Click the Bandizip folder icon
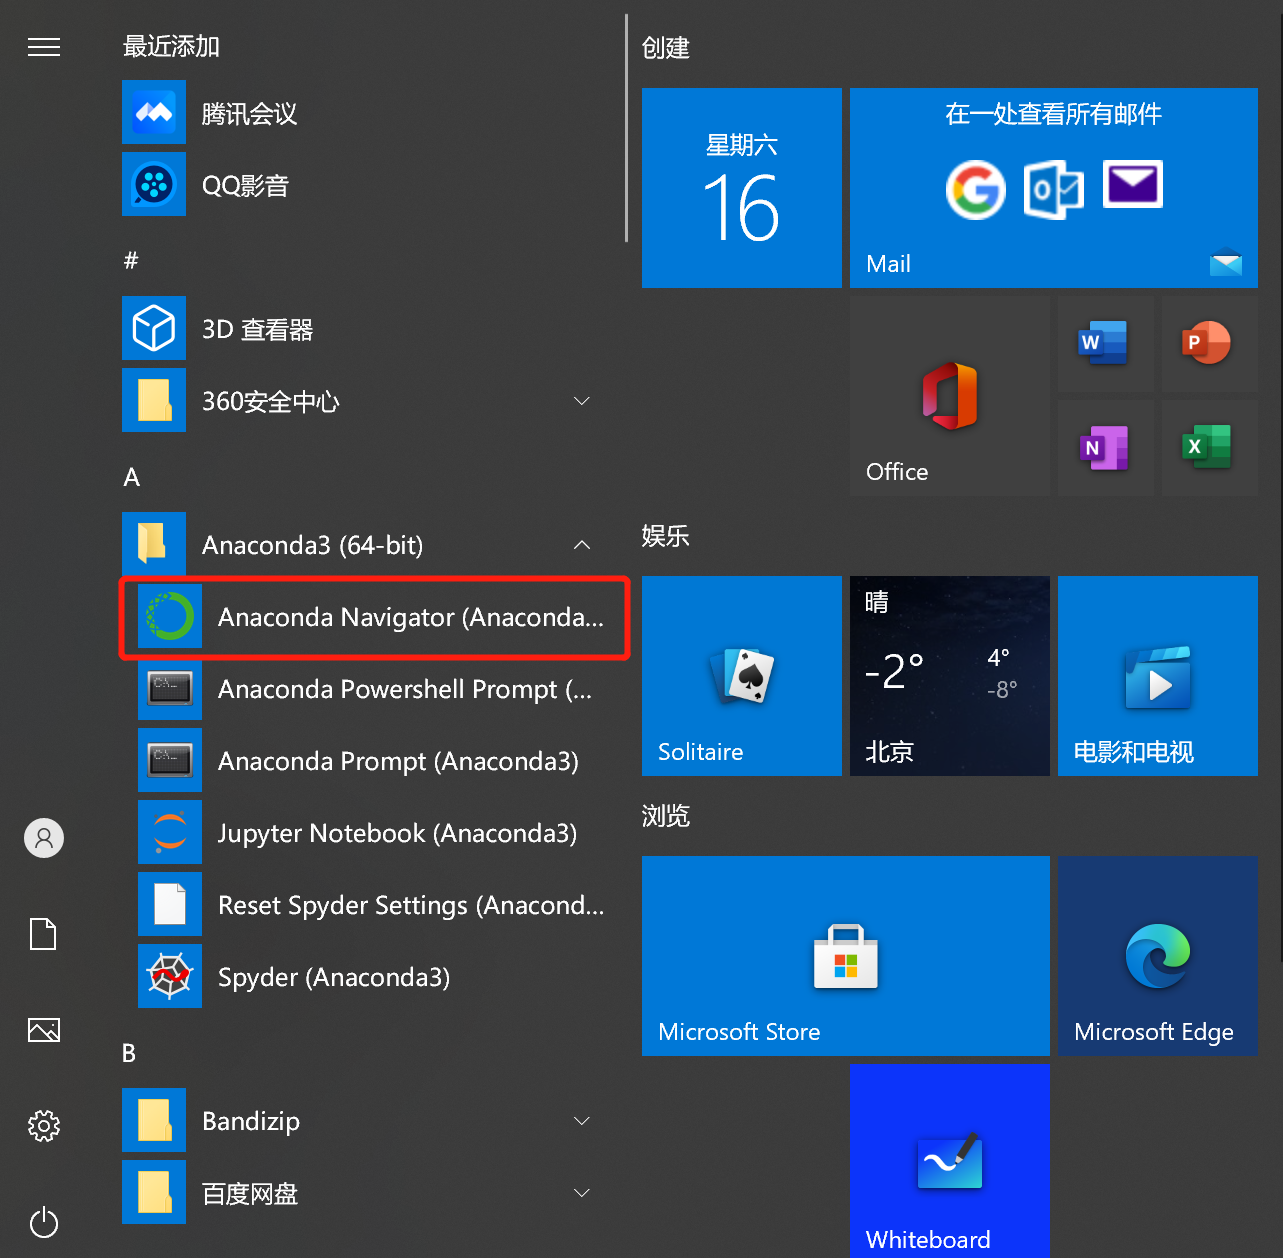The image size is (1283, 1258). [x=154, y=1120]
